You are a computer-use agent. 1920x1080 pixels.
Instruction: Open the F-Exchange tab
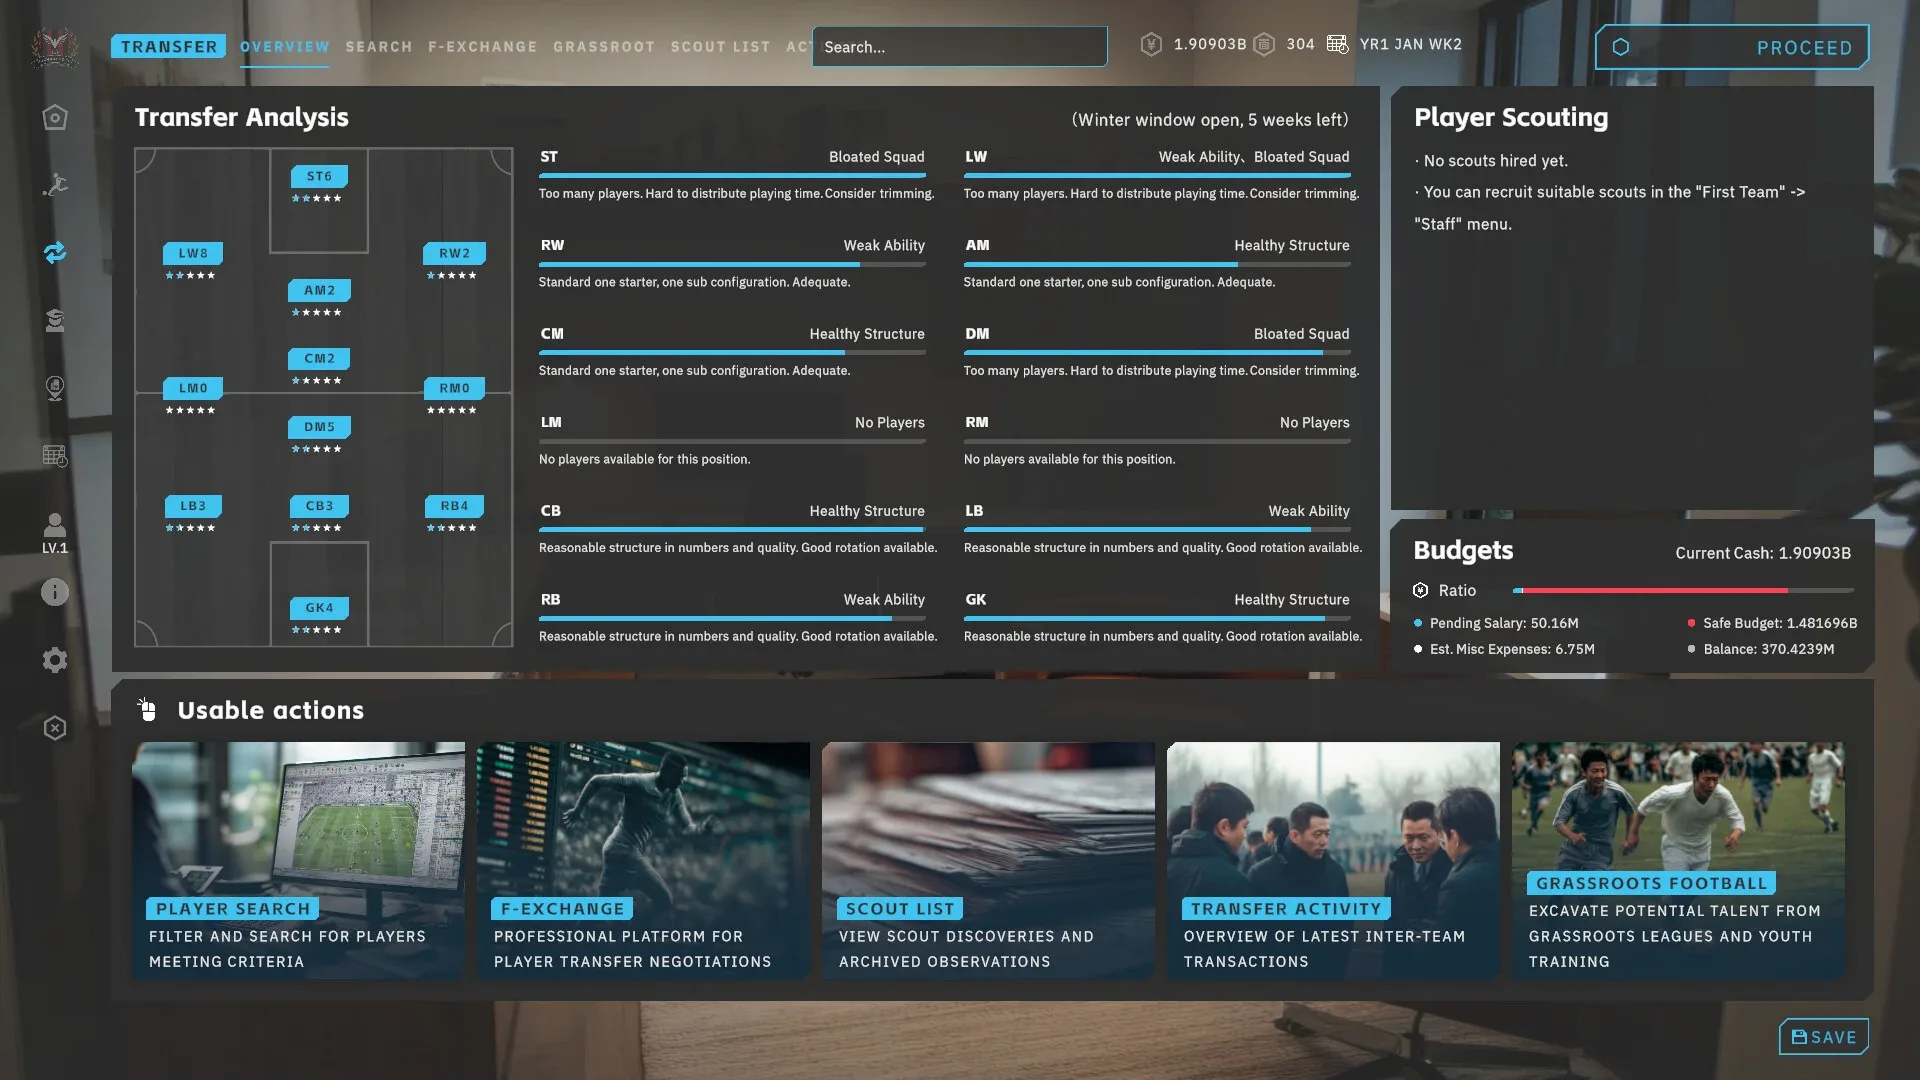[482, 47]
